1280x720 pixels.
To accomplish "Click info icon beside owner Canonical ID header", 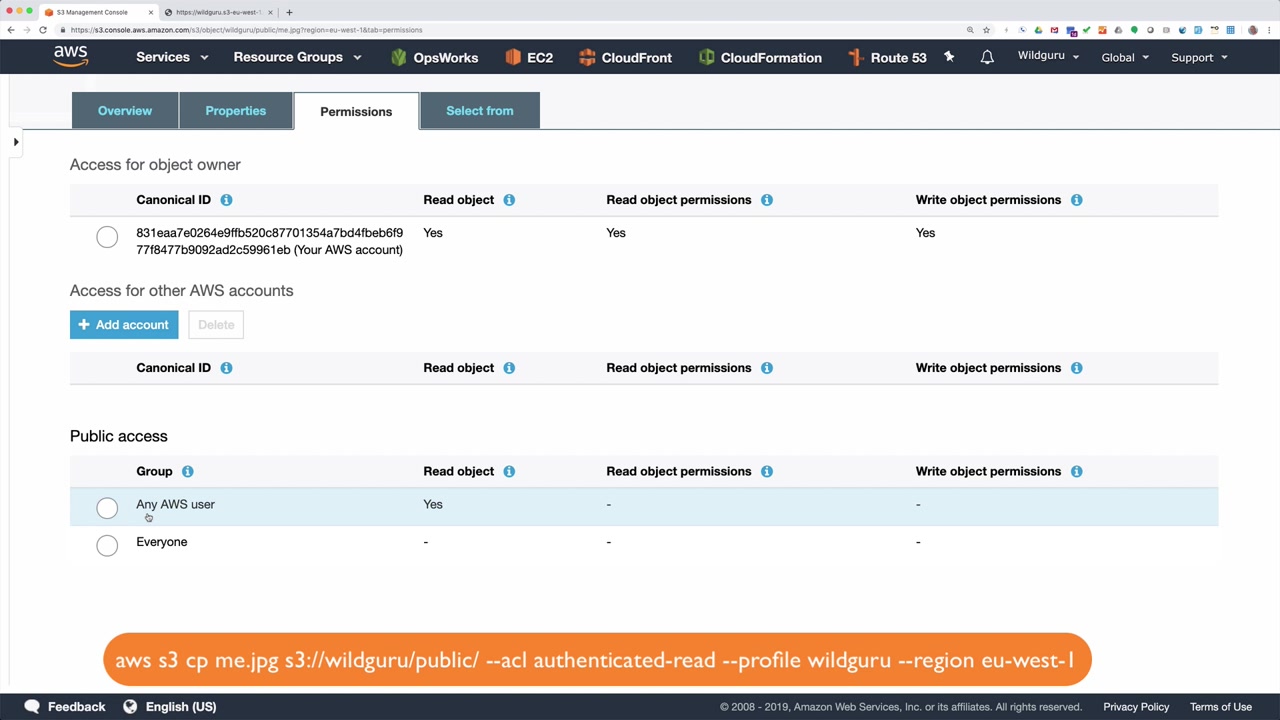I will 226,200.
